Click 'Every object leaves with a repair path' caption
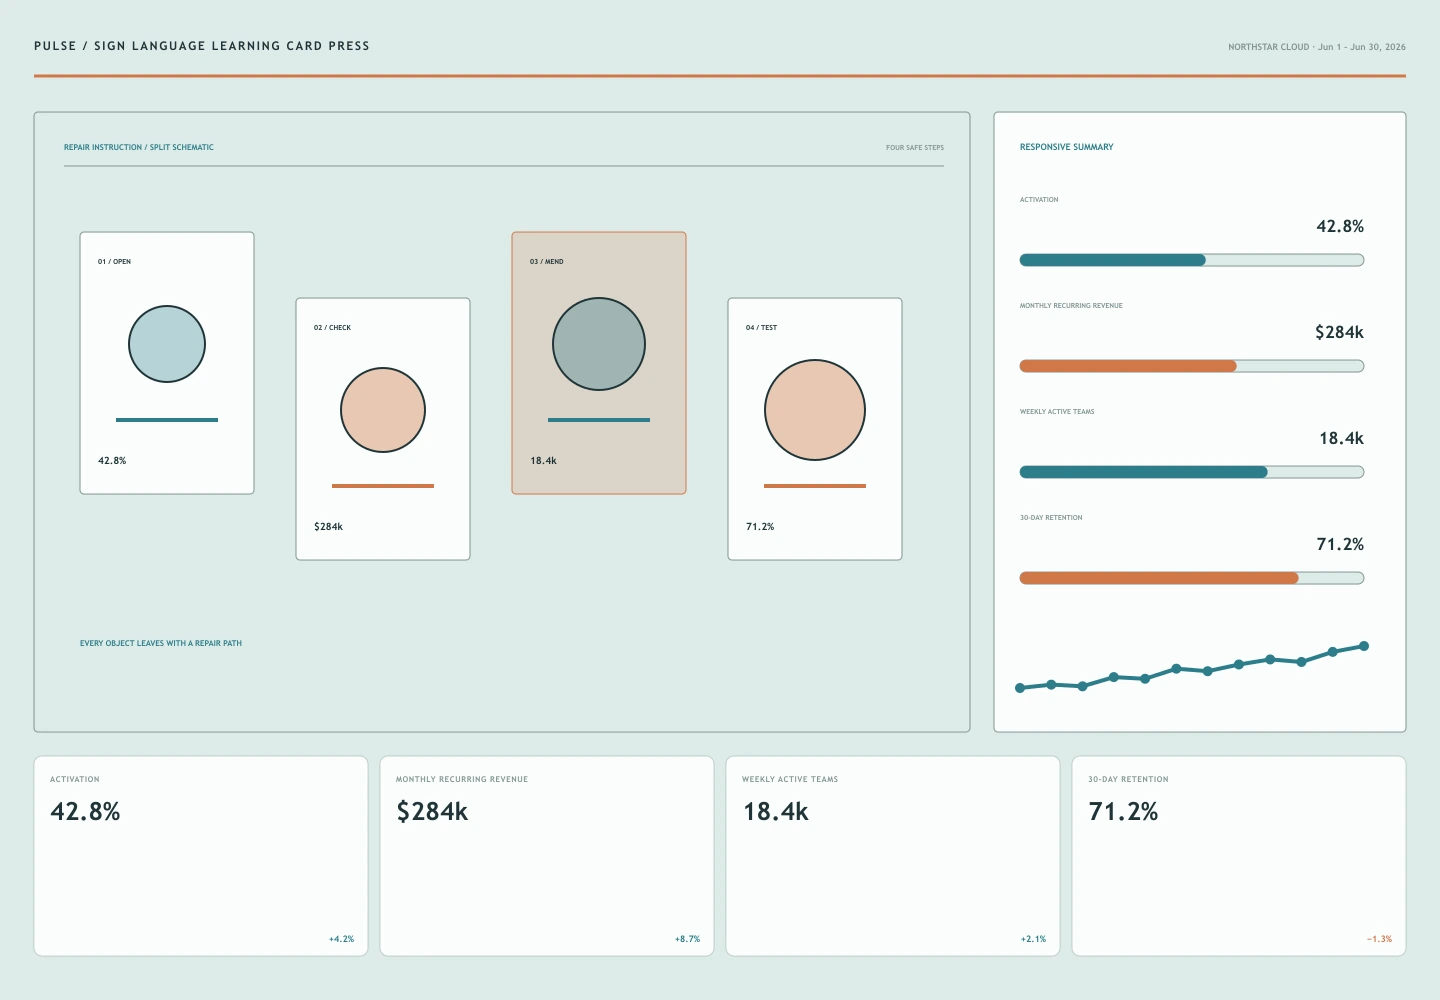Screen dimensions: 1440x1000 click(161, 643)
